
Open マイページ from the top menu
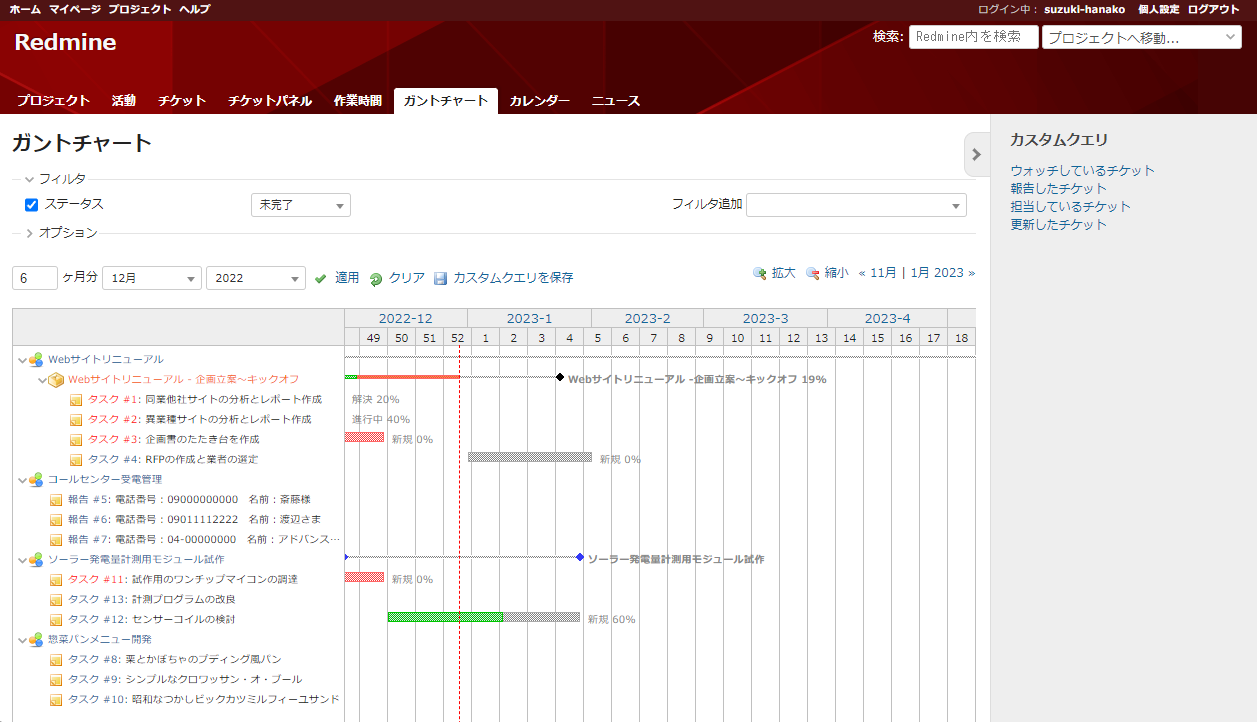point(75,9)
